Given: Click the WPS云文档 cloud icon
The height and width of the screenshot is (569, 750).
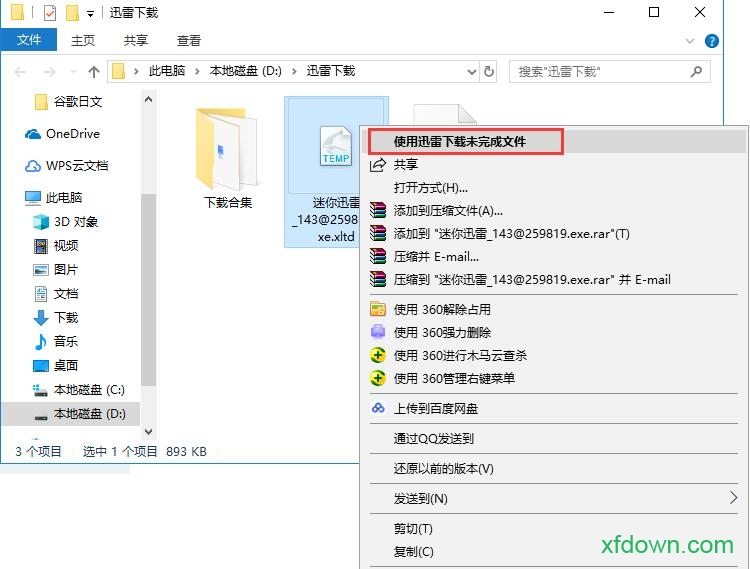Looking at the screenshot, I should point(33,166).
